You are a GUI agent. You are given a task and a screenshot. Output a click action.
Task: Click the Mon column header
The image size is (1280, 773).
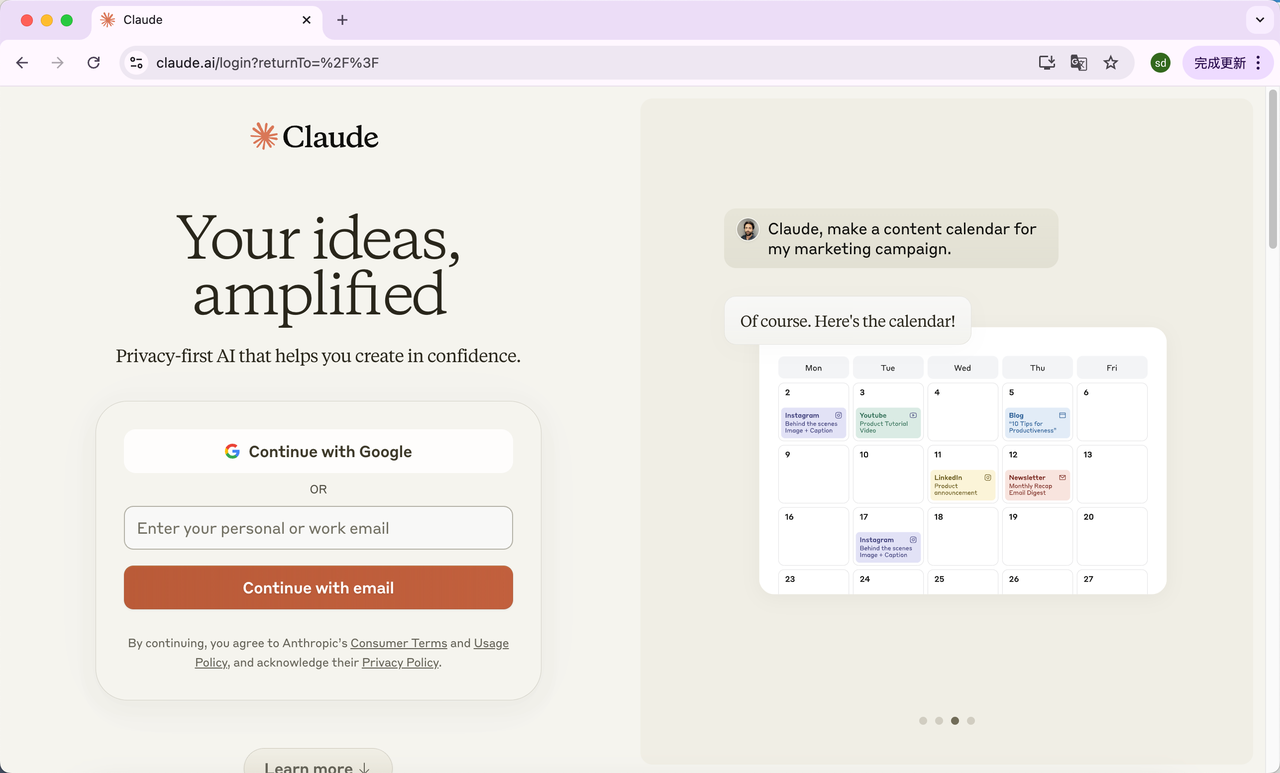[814, 368]
